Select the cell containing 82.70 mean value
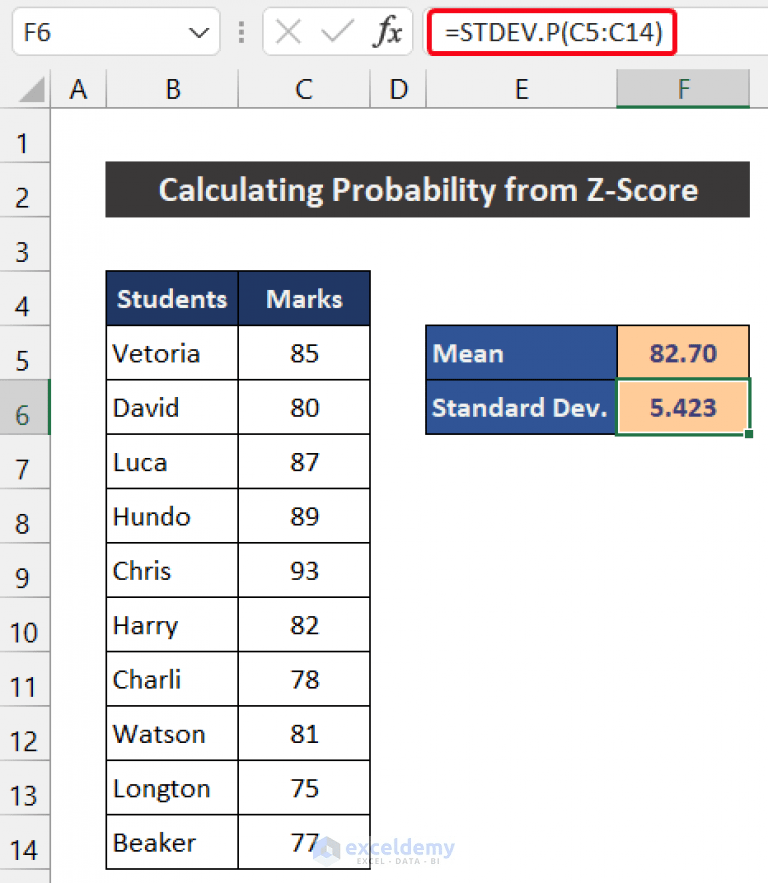The height and width of the screenshot is (883, 768). coord(683,353)
